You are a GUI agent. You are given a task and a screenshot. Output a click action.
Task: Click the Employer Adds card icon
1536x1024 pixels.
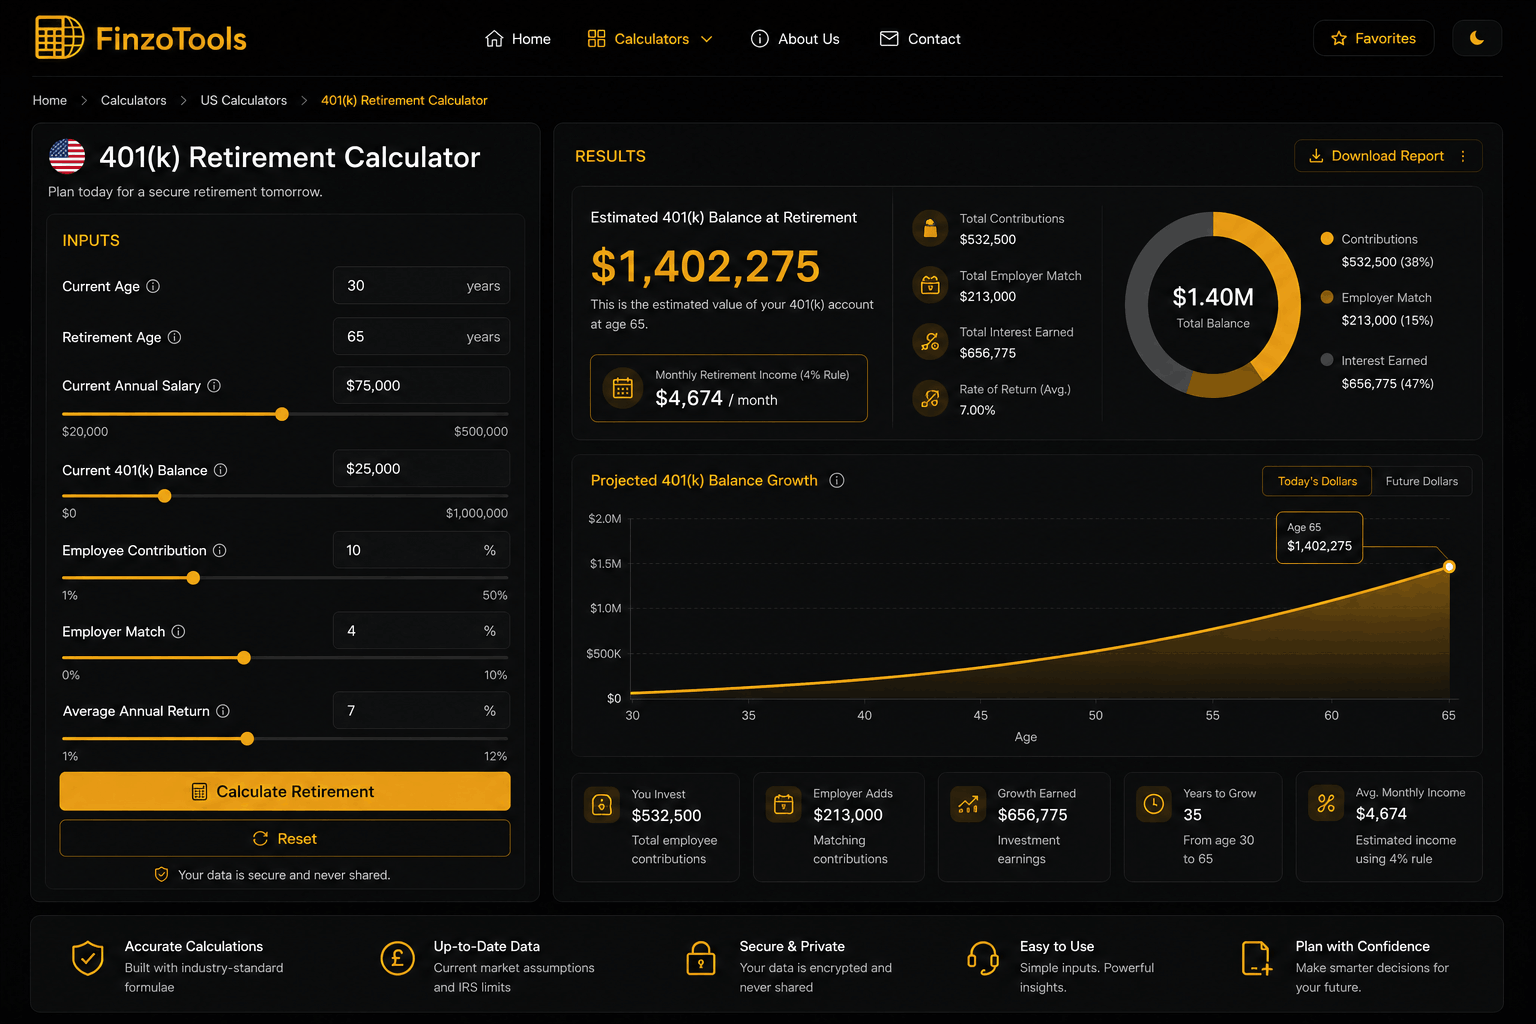784,804
